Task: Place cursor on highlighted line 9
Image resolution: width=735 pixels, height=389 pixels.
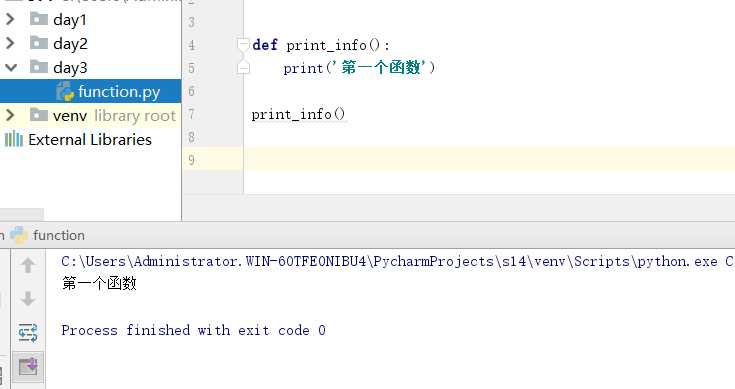Action: tap(489, 159)
